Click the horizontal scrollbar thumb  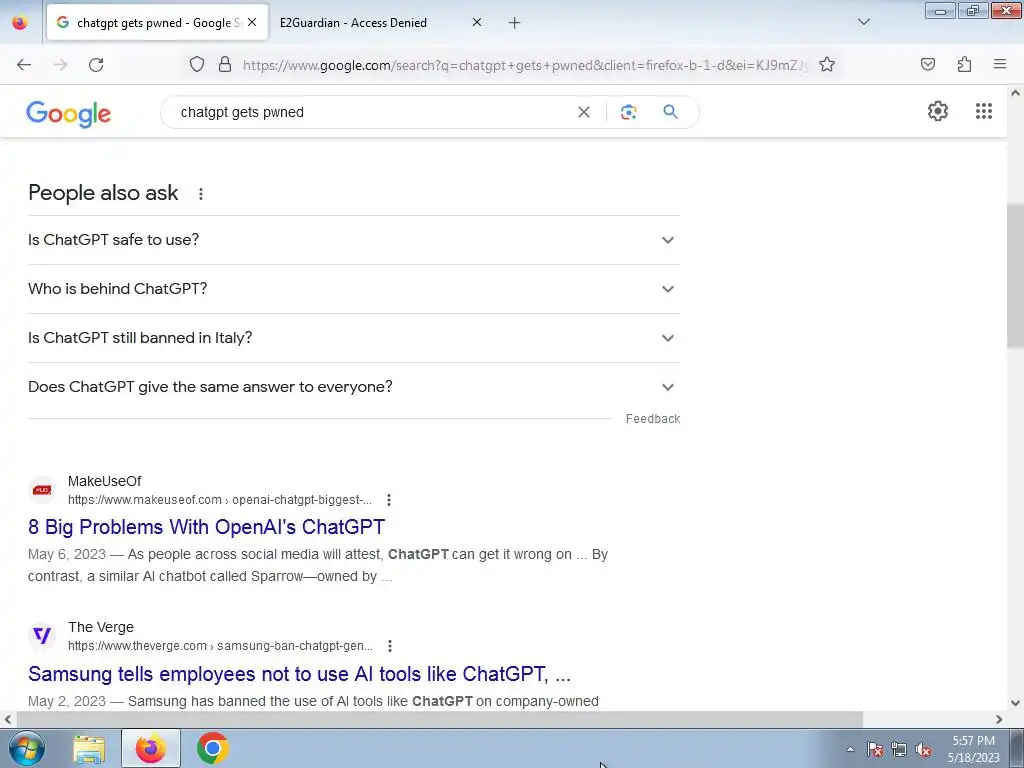coord(439,719)
